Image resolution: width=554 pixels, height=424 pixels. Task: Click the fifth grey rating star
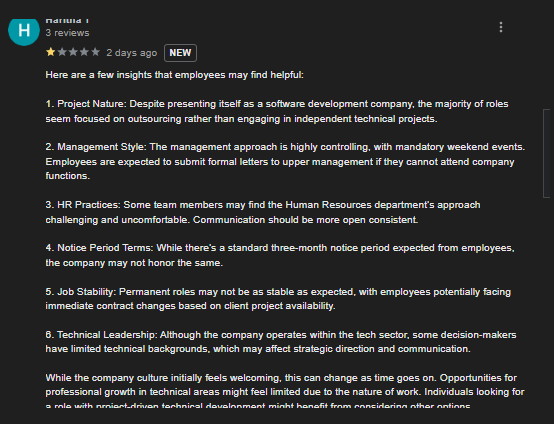pos(95,52)
